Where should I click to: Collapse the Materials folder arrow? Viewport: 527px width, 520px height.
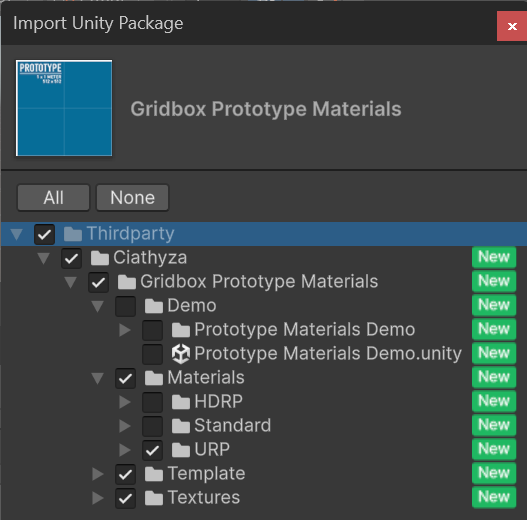click(98, 378)
